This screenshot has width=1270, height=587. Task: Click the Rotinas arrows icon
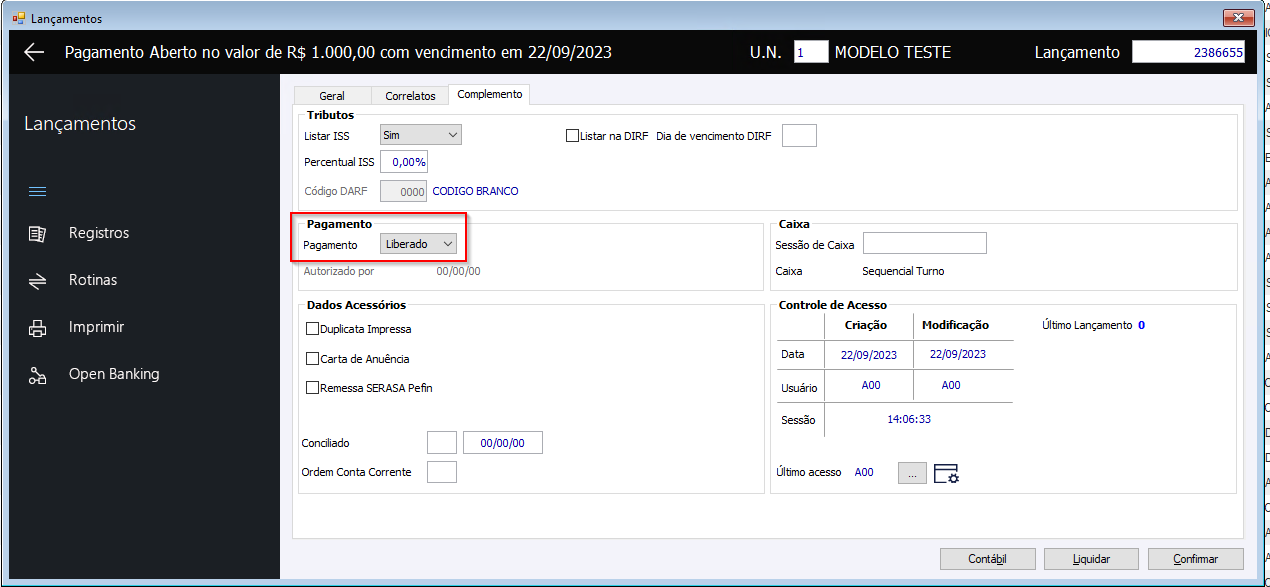[37, 281]
